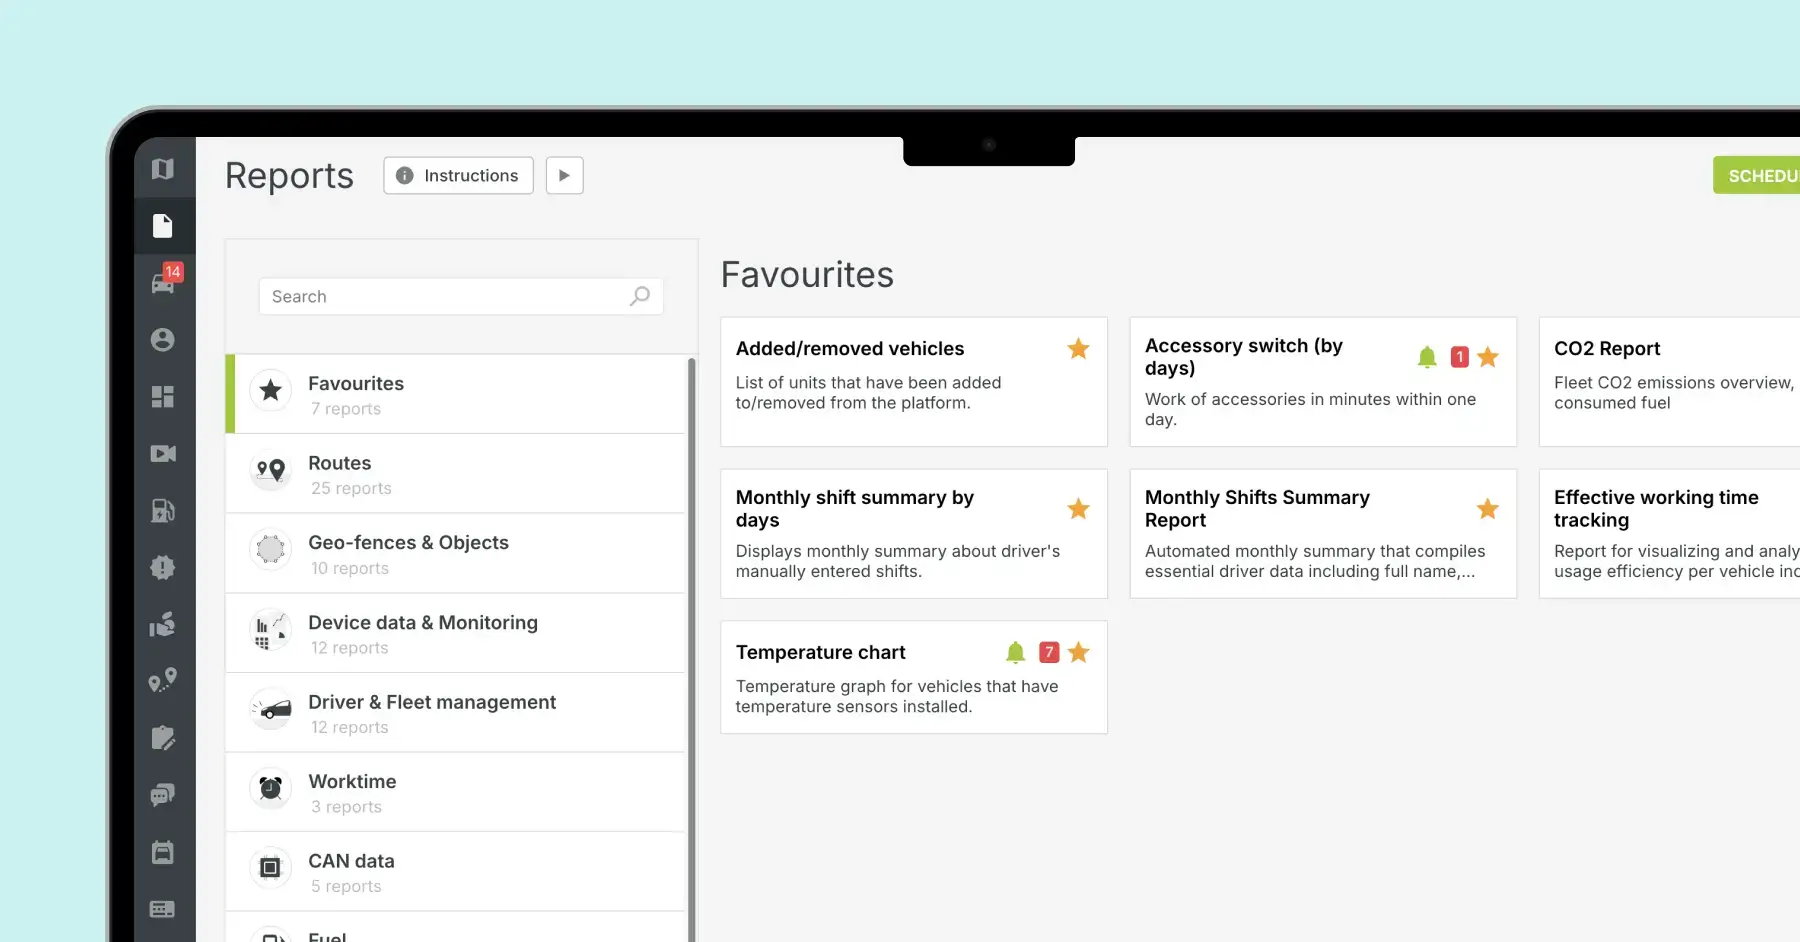Focus the Search reports field
Screen dimensions: 1800x942
coord(461,296)
